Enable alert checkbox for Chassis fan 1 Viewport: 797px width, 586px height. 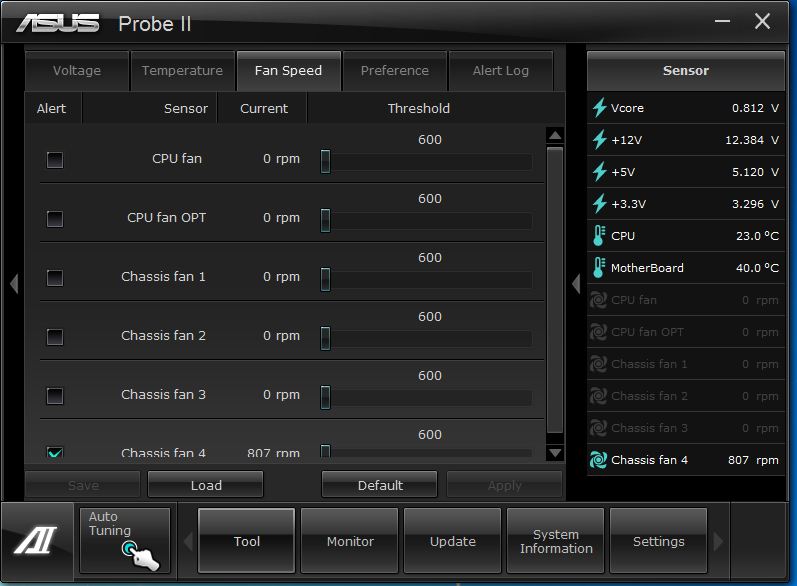pyautogui.click(x=55, y=277)
